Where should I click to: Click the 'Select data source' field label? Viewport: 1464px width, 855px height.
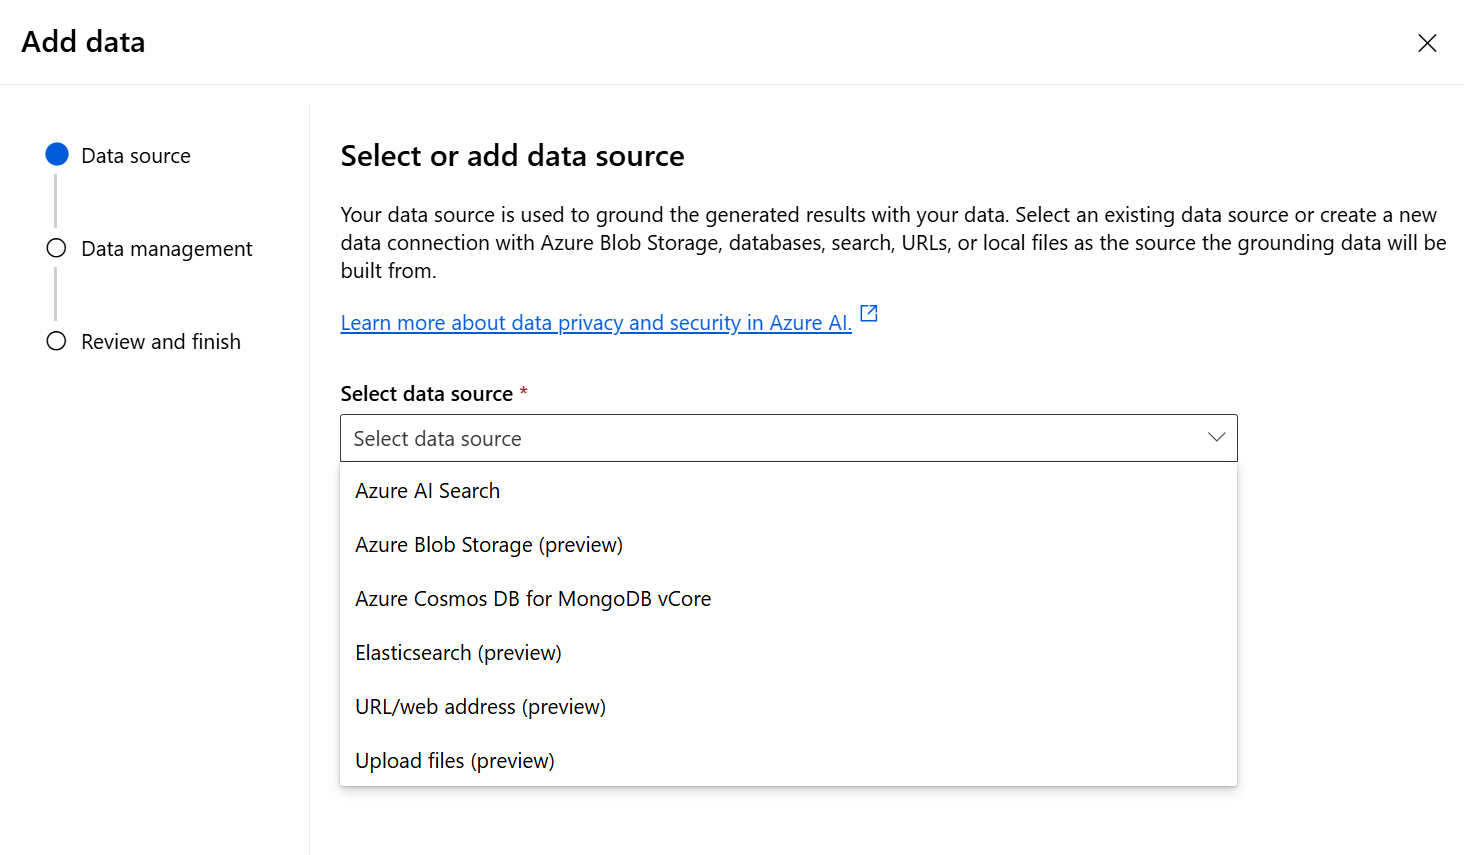coord(427,394)
